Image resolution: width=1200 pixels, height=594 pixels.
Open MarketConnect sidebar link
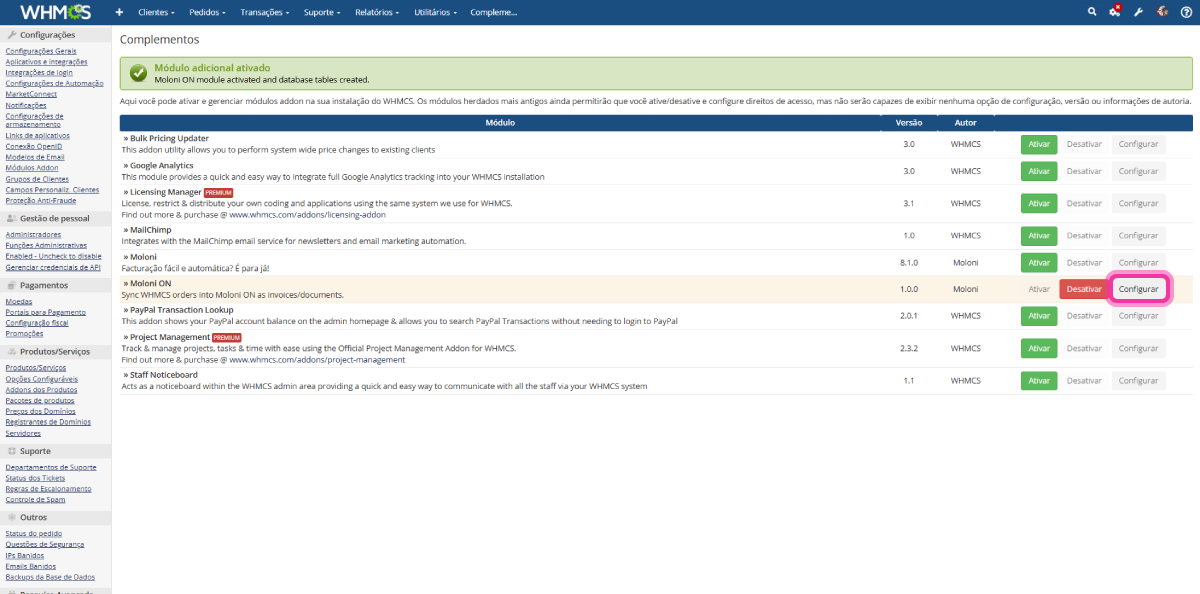31,94
